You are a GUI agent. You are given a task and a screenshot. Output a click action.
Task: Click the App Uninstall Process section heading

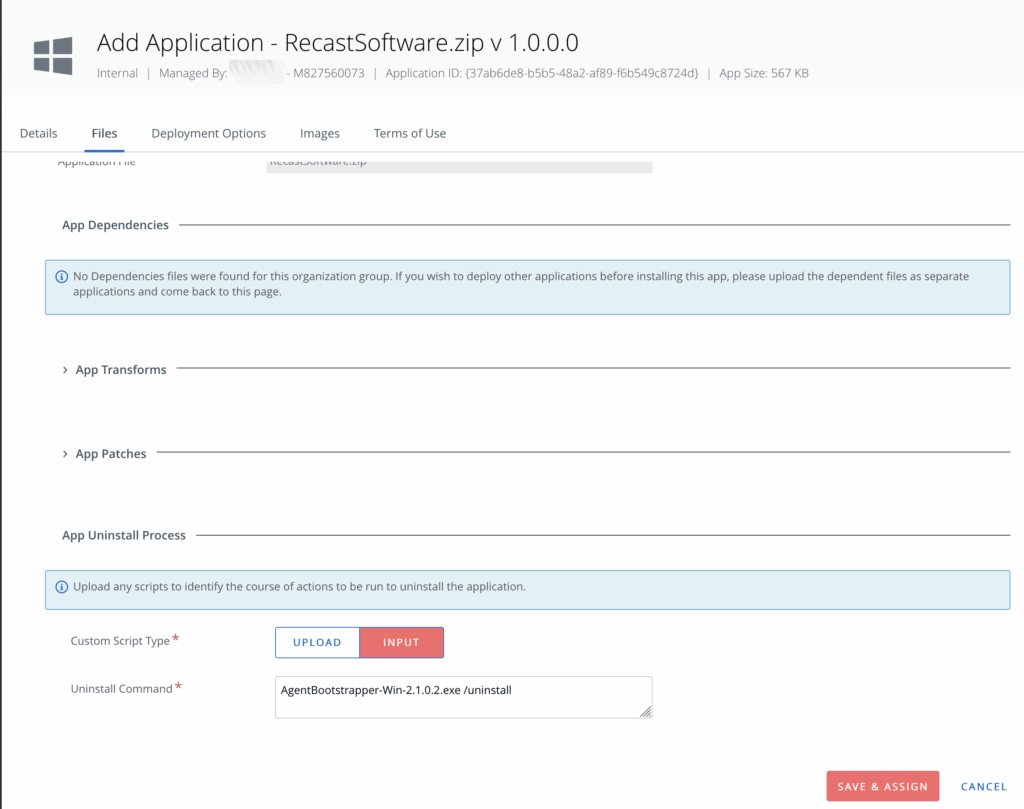pyautogui.click(x=124, y=535)
